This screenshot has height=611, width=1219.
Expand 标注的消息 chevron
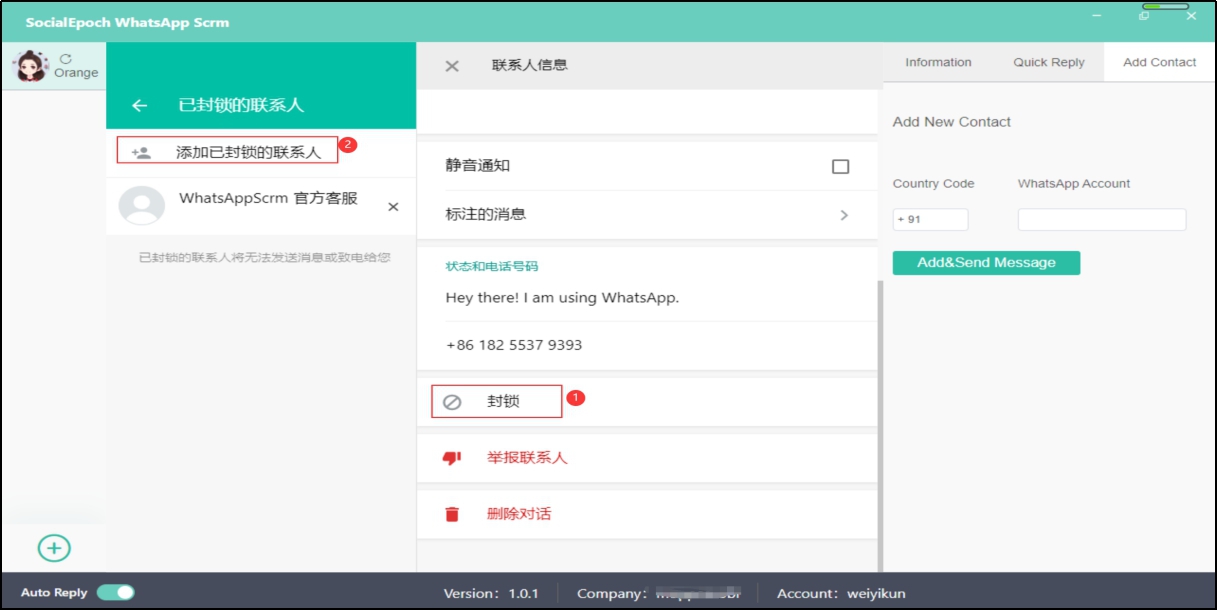coord(844,215)
